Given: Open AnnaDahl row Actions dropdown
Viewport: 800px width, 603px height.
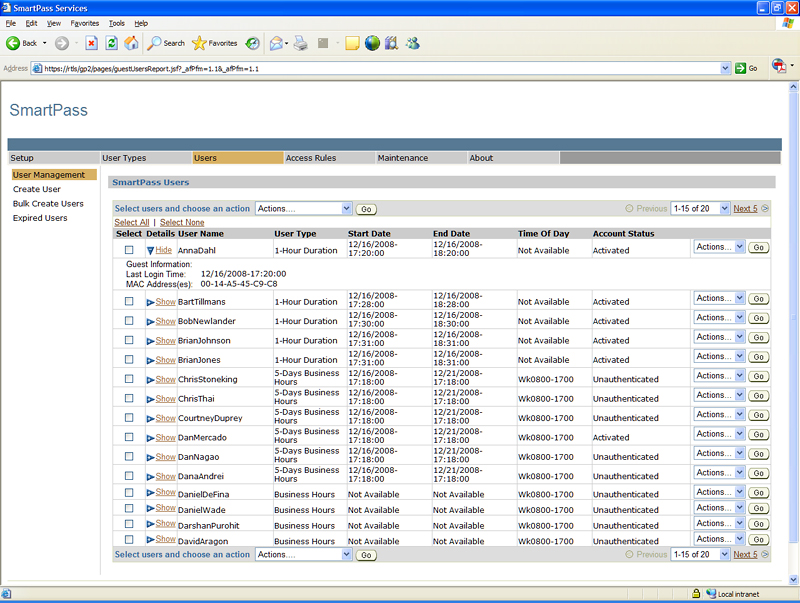Looking at the screenshot, I should pyautogui.click(x=719, y=247).
